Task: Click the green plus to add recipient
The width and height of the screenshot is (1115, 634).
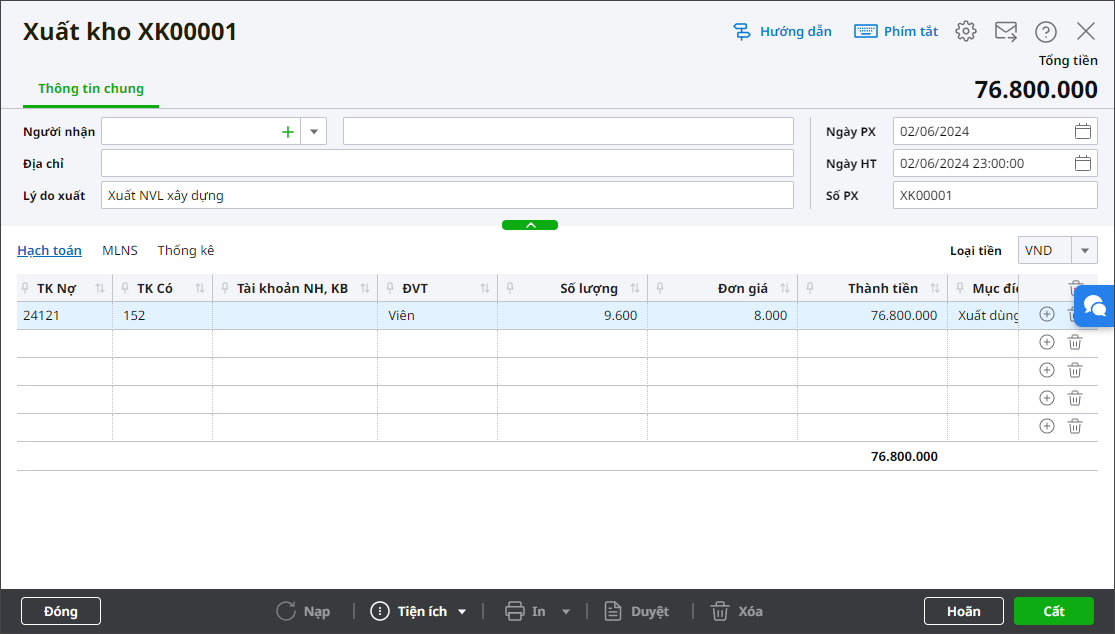Action: pos(288,131)
